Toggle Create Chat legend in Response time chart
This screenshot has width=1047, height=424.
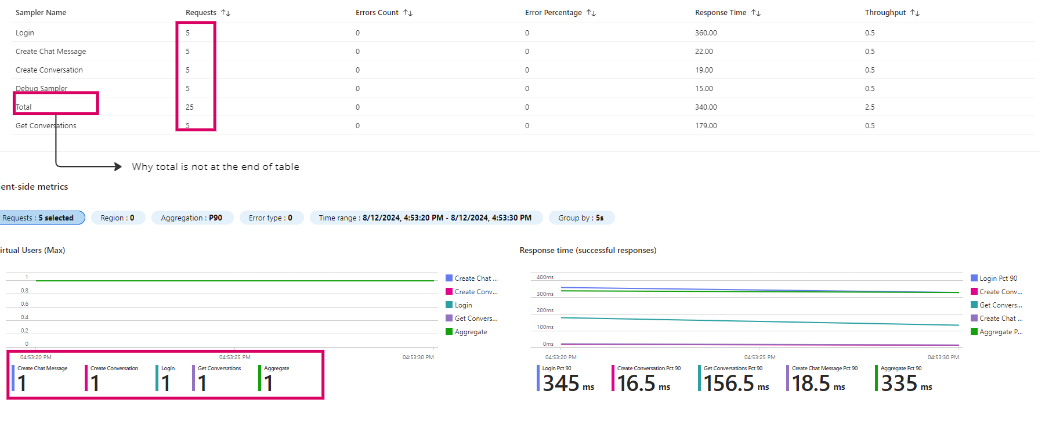(997, 319)
